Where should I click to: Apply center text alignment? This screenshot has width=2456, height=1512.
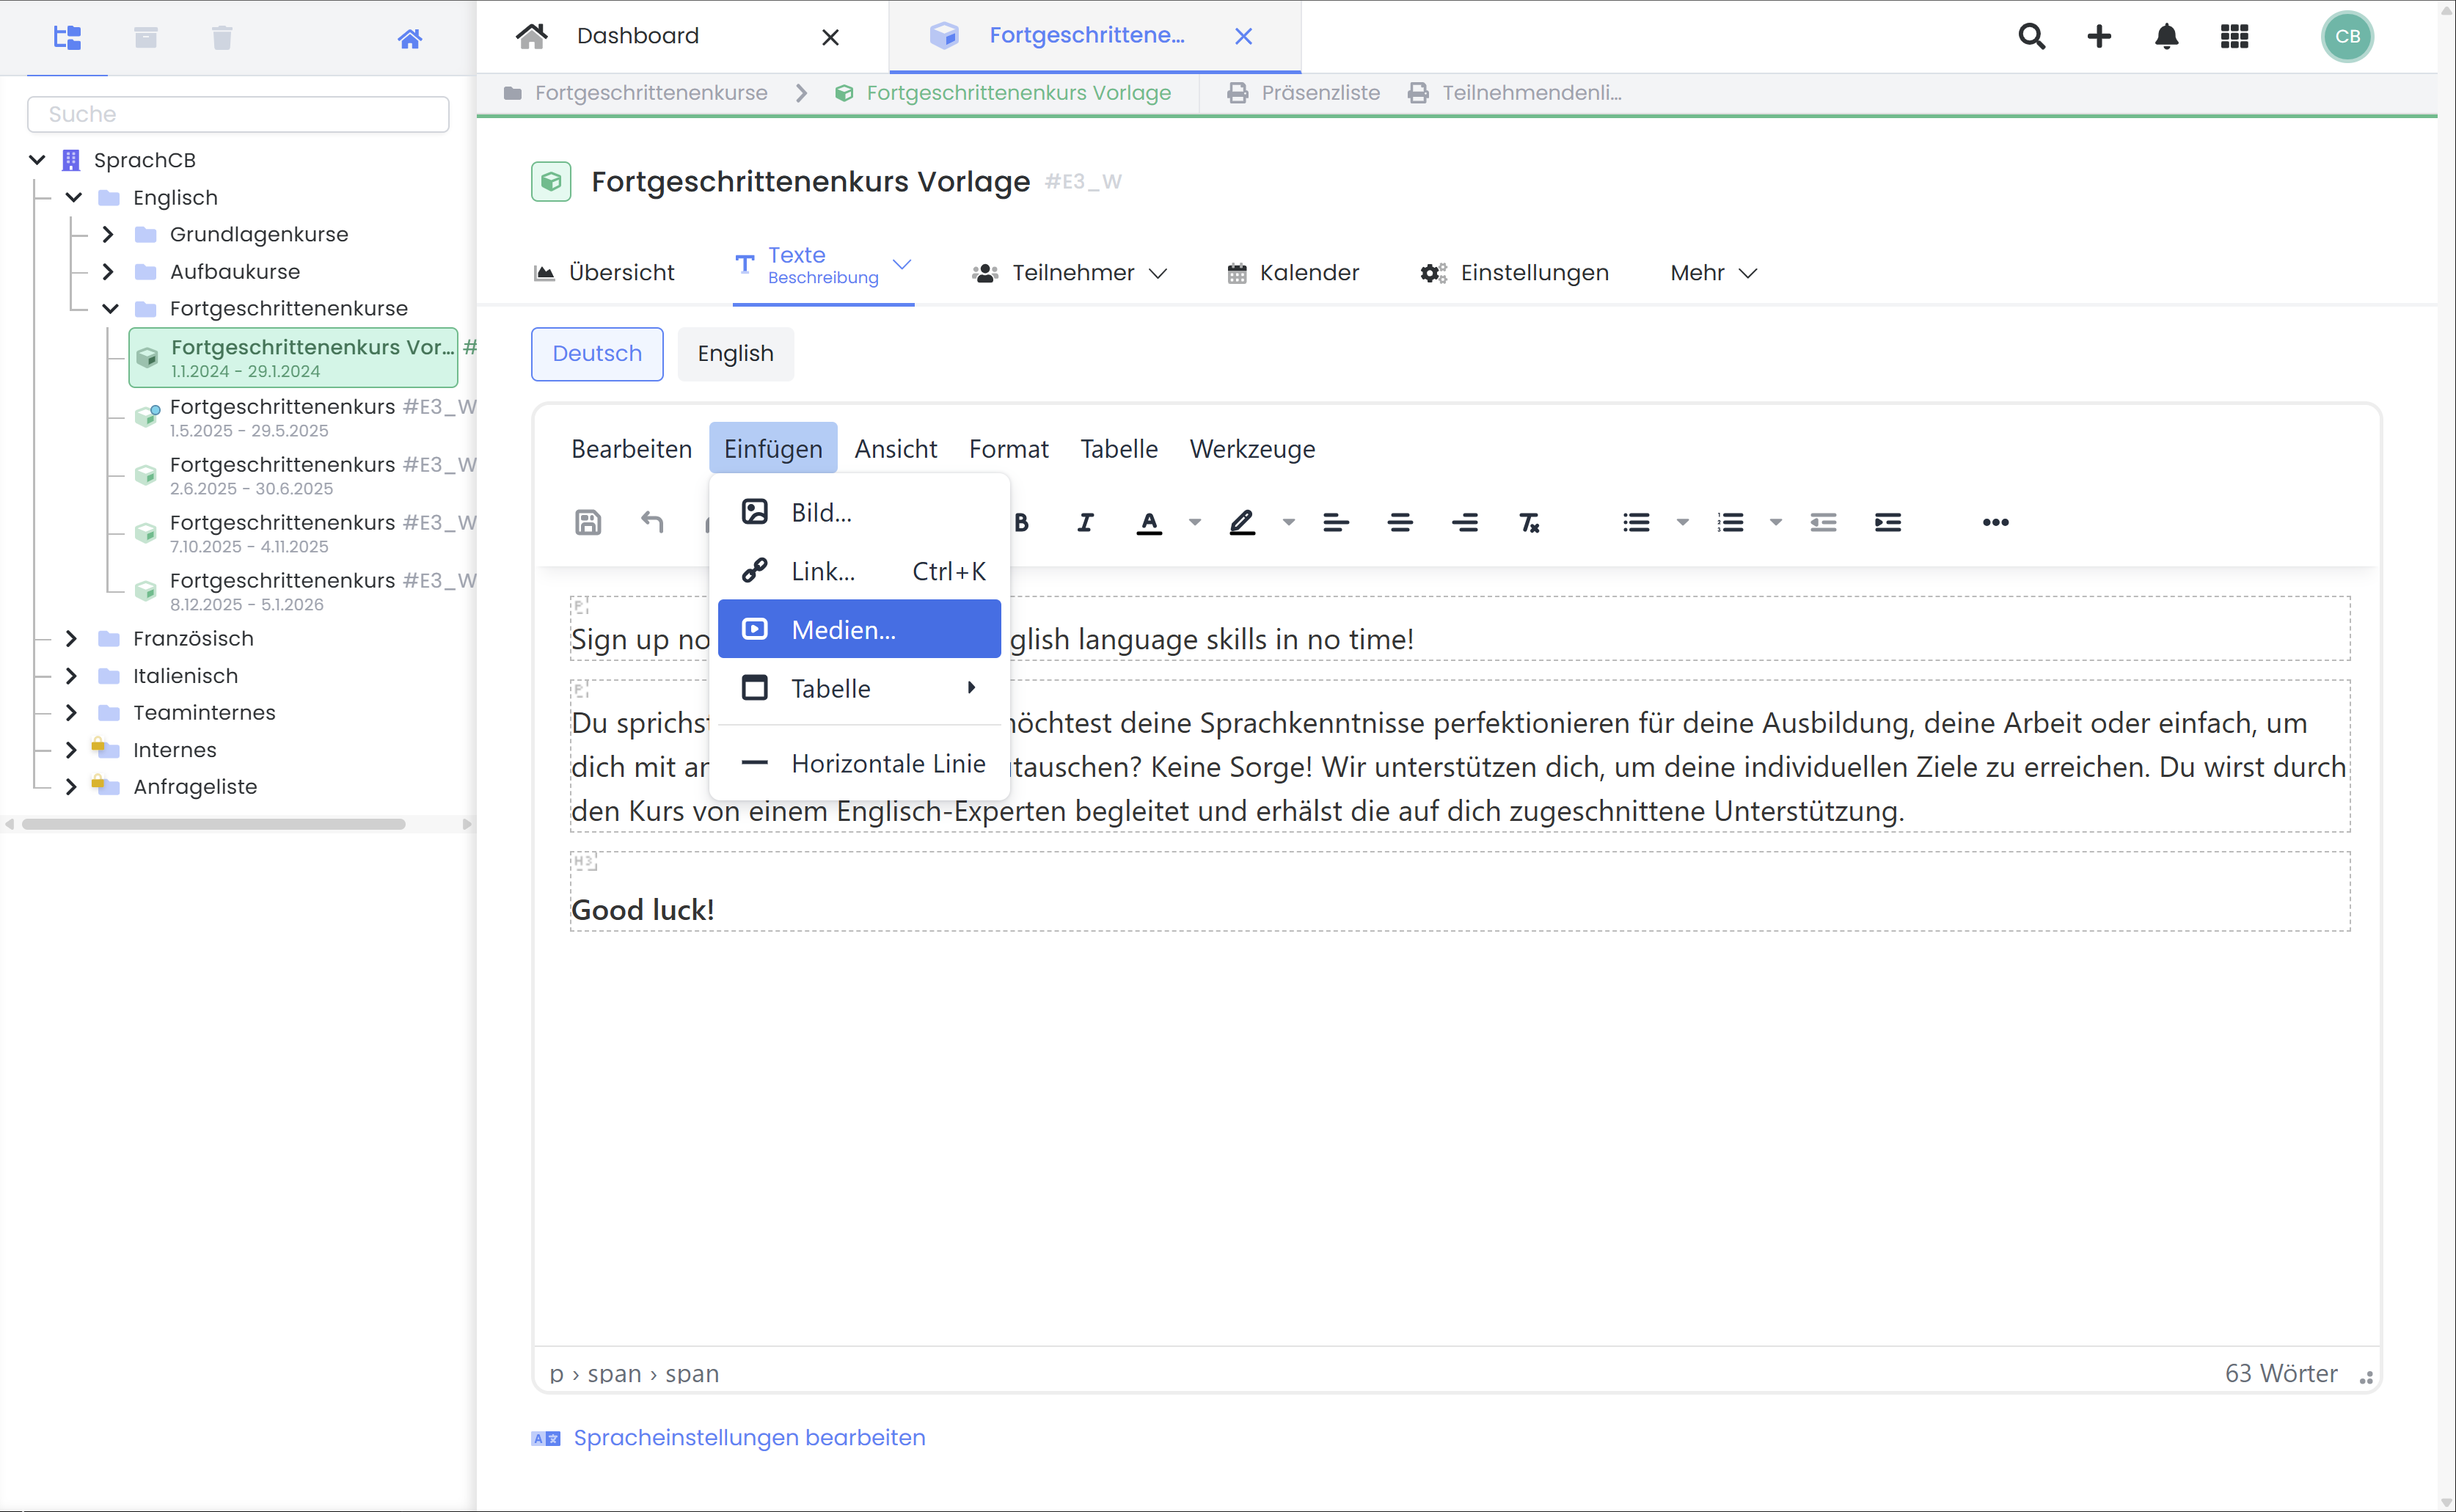tap(1400, 522)
